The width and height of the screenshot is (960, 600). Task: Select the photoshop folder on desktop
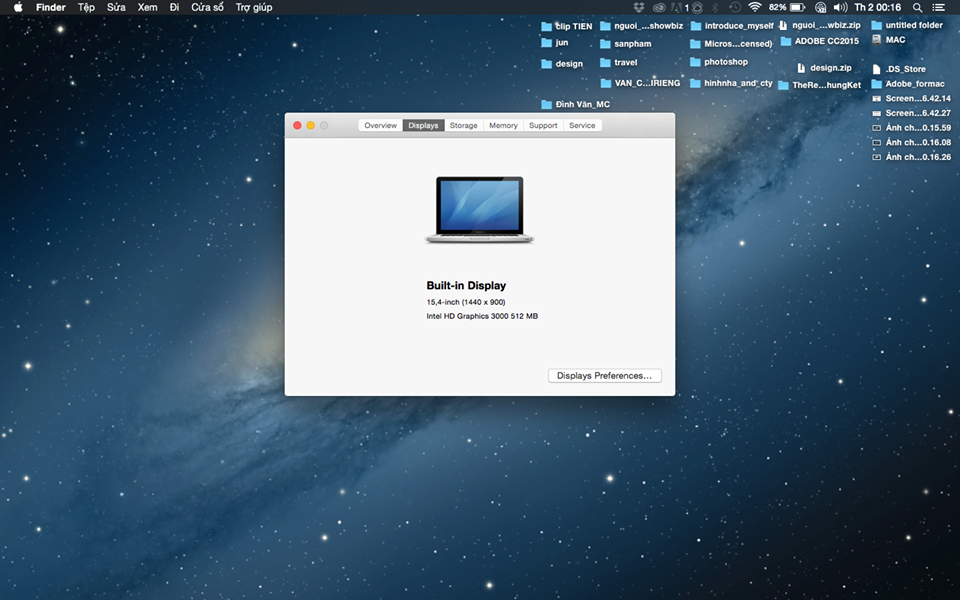click(696, 62)
